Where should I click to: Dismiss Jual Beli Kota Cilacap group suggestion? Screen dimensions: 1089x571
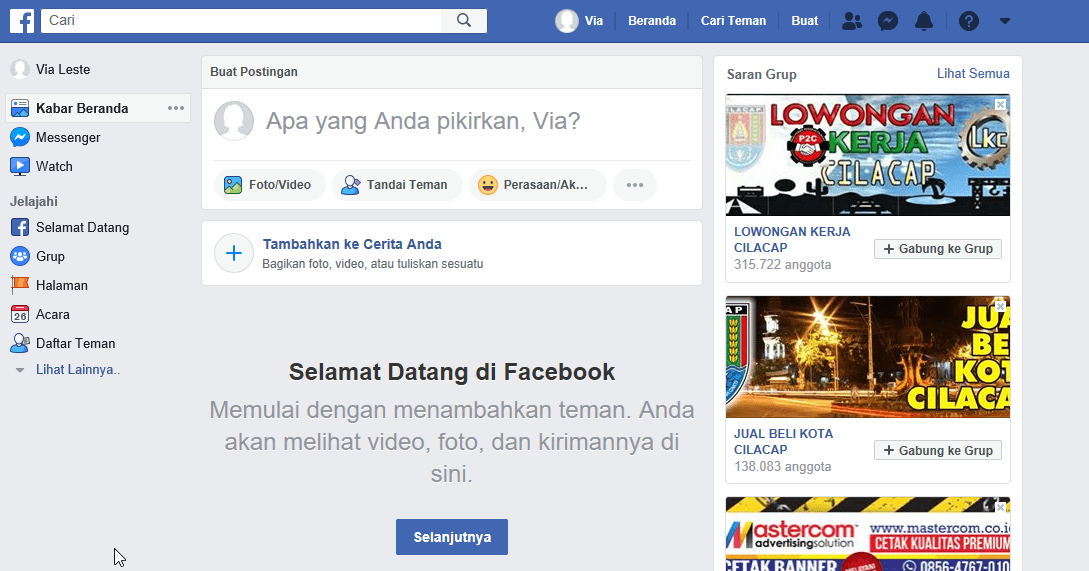click(1000, 306)
